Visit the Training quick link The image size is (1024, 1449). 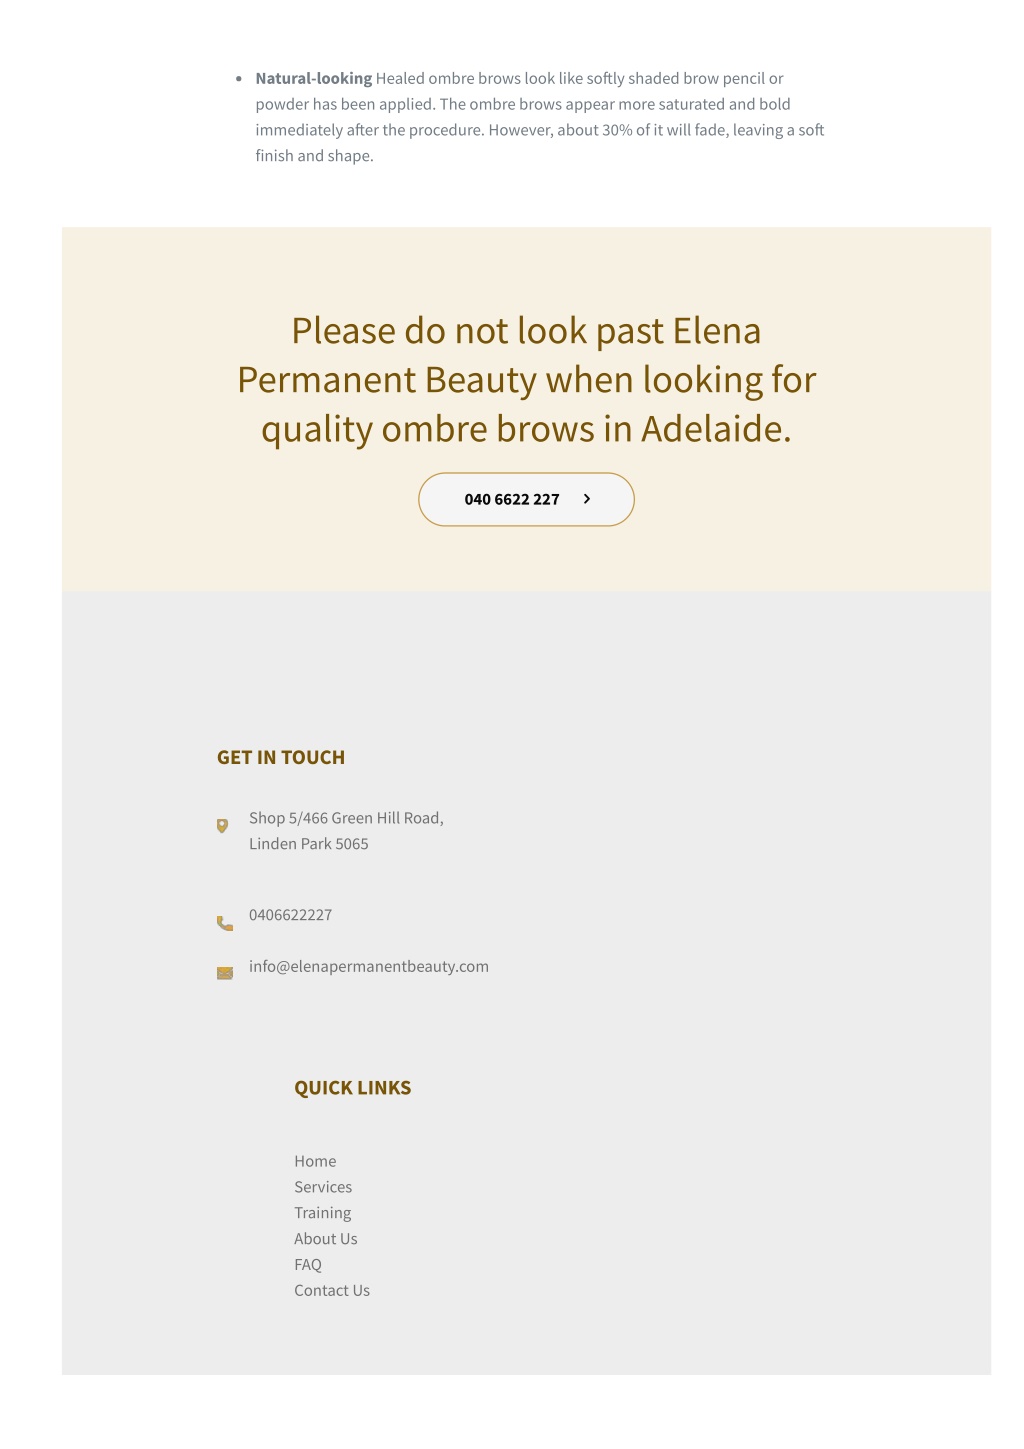[x=322, y=1213]
